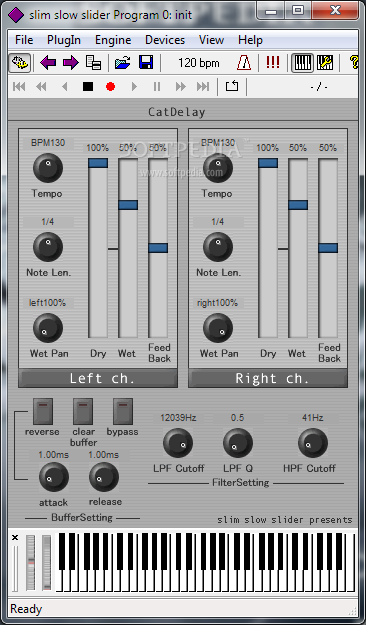Toggle the metronome icon

pos(244,63)
